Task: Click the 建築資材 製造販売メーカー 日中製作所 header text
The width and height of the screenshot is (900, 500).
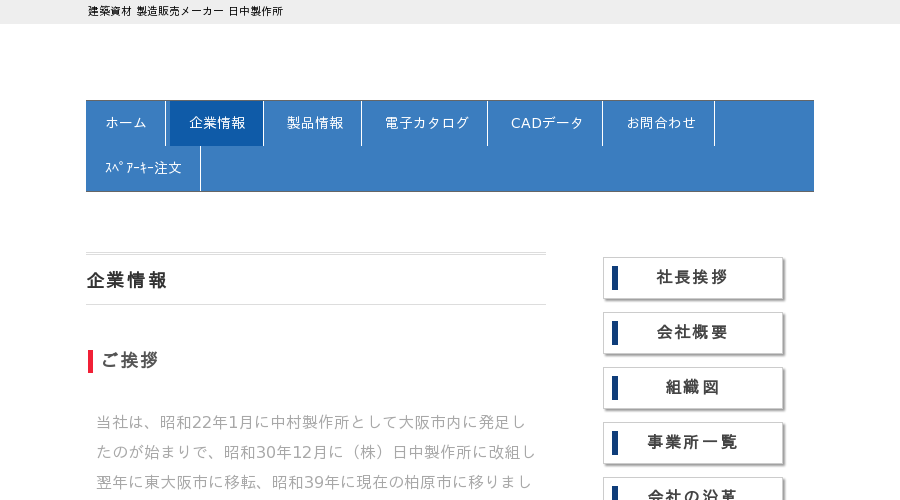Action: [185, 11]
